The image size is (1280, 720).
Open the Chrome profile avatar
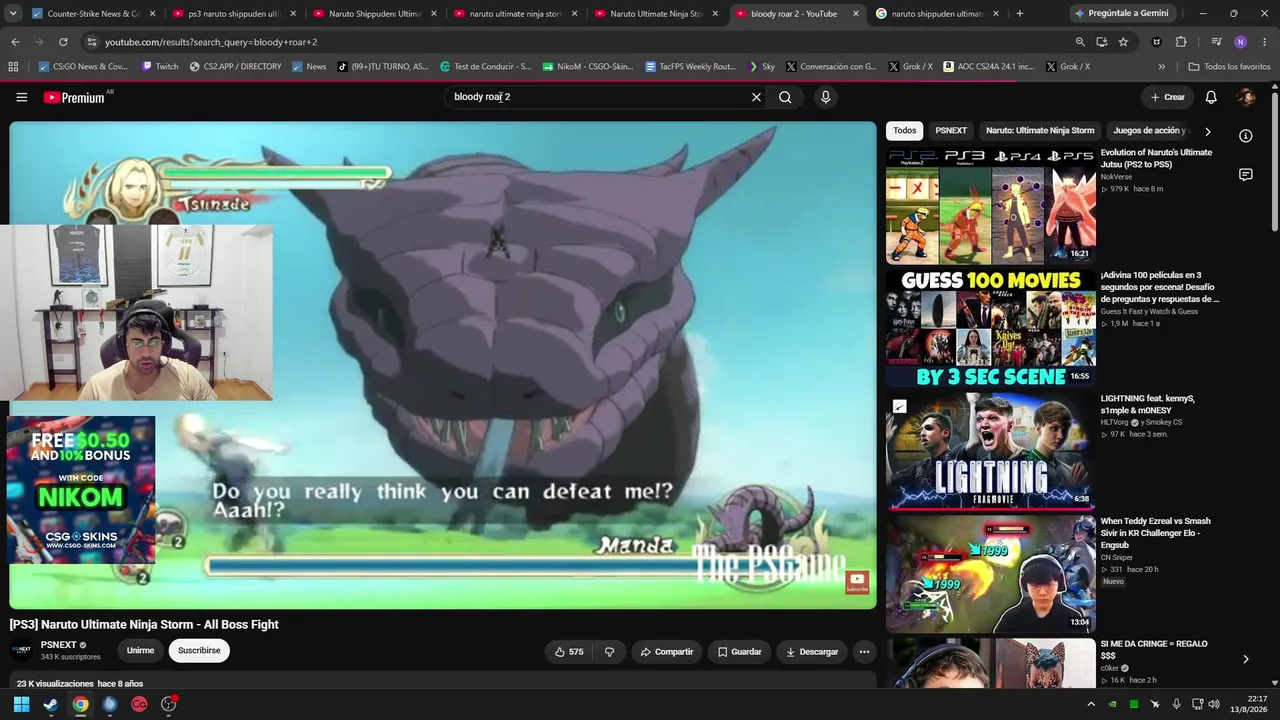tap(1240, 42)
